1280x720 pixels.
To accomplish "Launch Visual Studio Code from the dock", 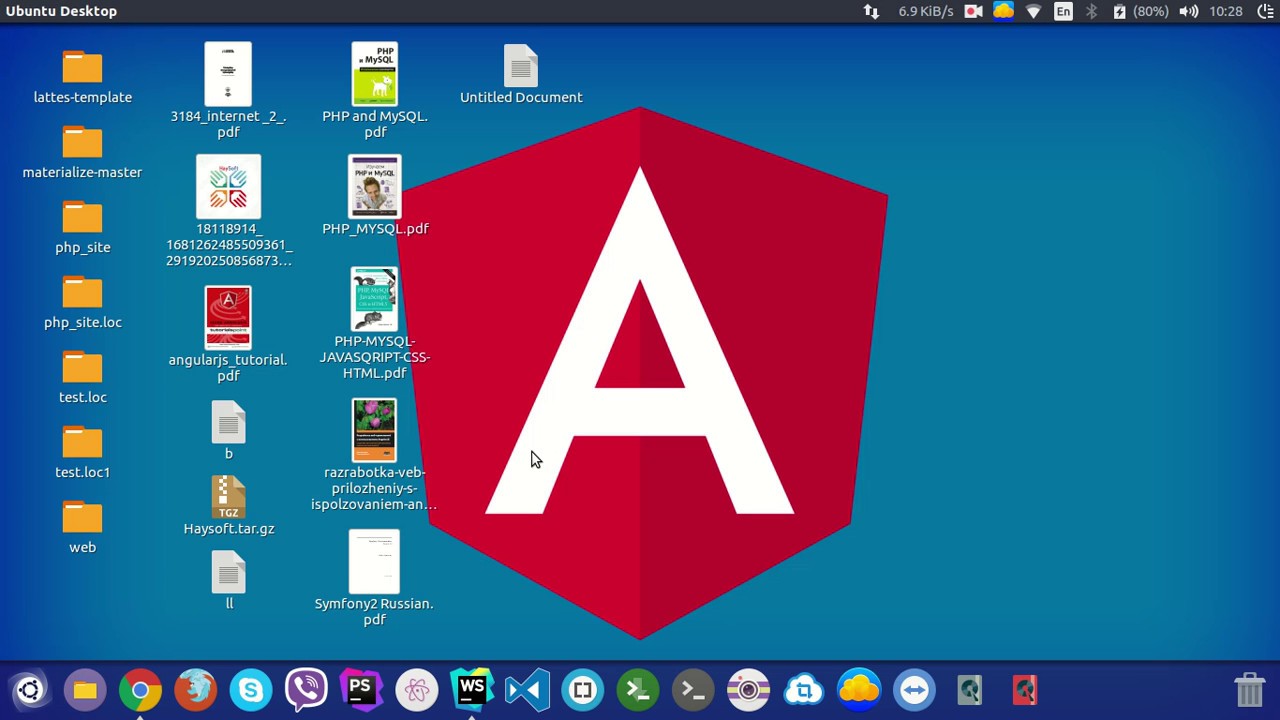I will [527, 690].
